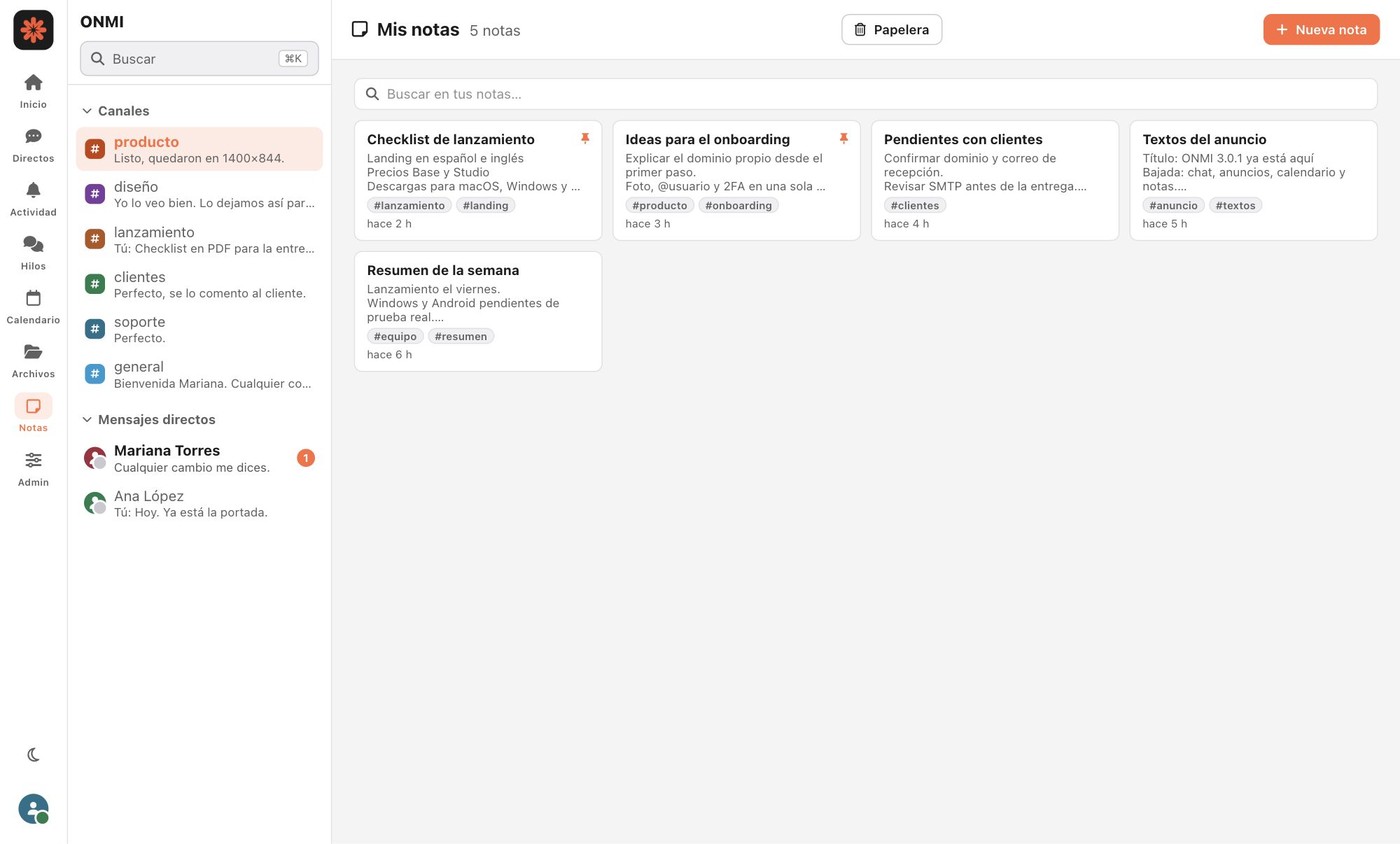The image size is (1400, 844).
Task: Open the Calendario icon
Action: pyautogui.click(x=33, y=298)
